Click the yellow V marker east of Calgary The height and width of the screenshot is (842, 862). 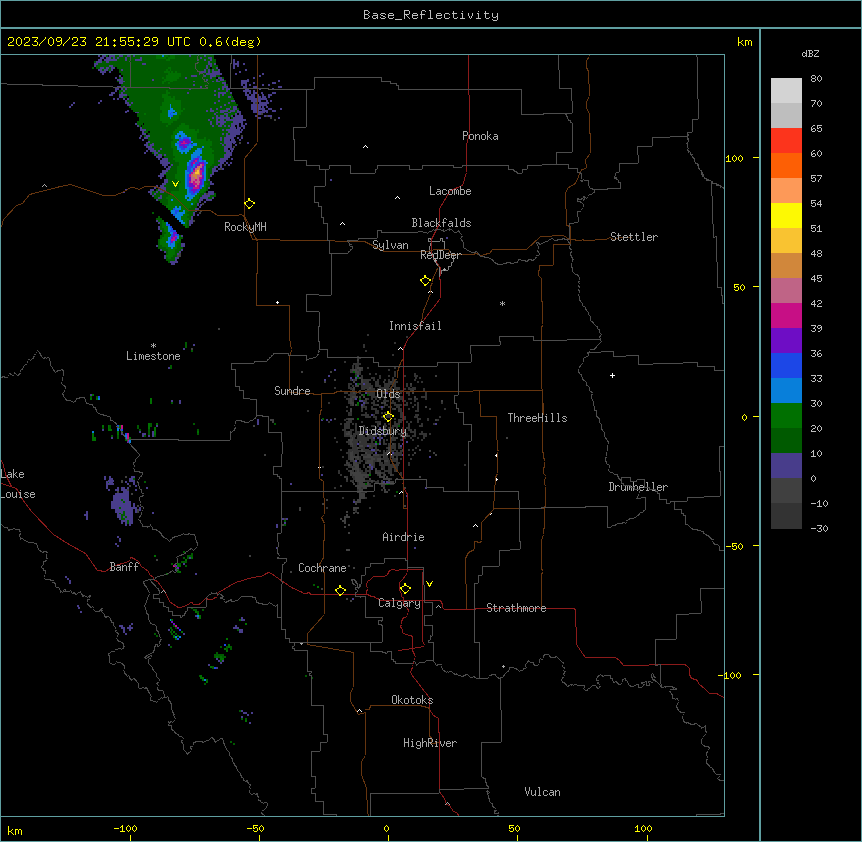429,584
